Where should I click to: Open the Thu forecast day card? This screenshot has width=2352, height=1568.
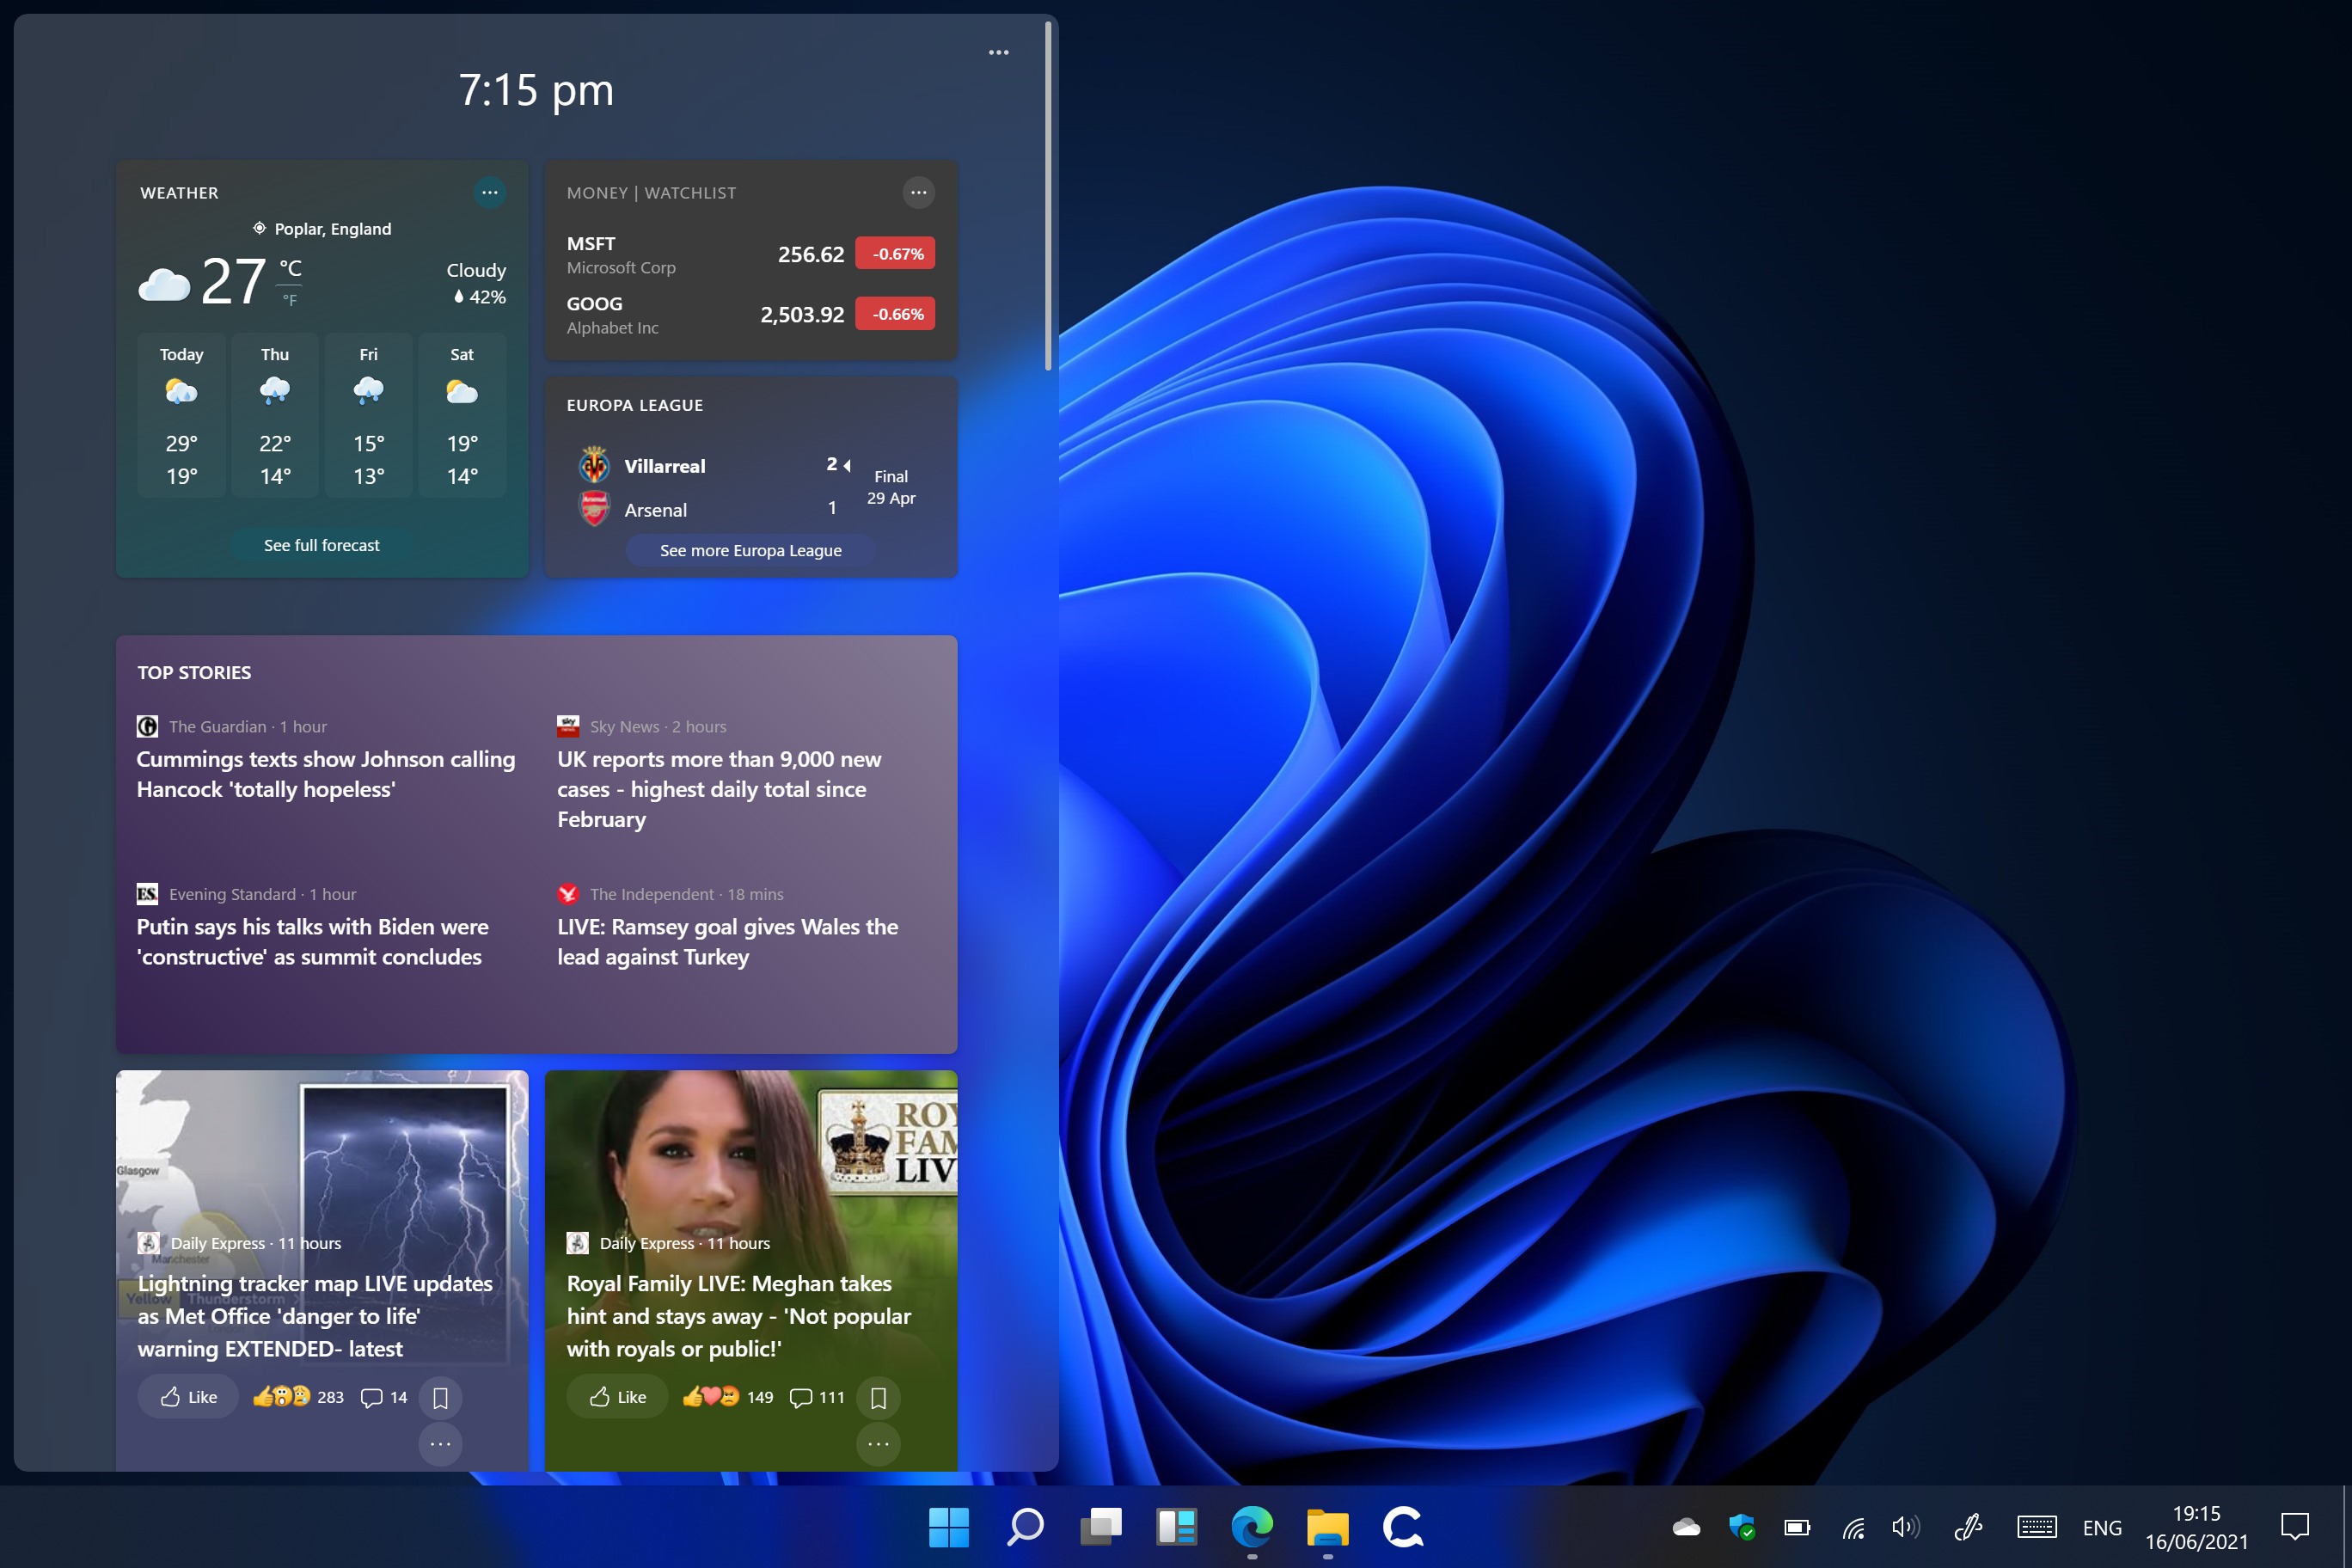275,415
